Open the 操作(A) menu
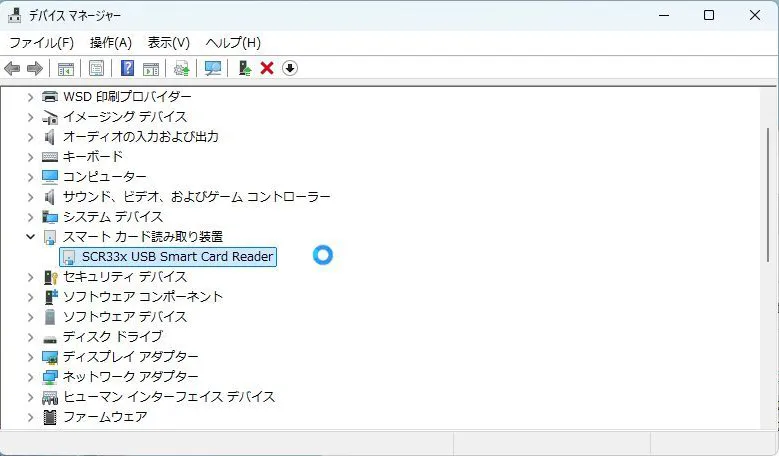This screenshot has height=456, width=779. tap(110, 42)
